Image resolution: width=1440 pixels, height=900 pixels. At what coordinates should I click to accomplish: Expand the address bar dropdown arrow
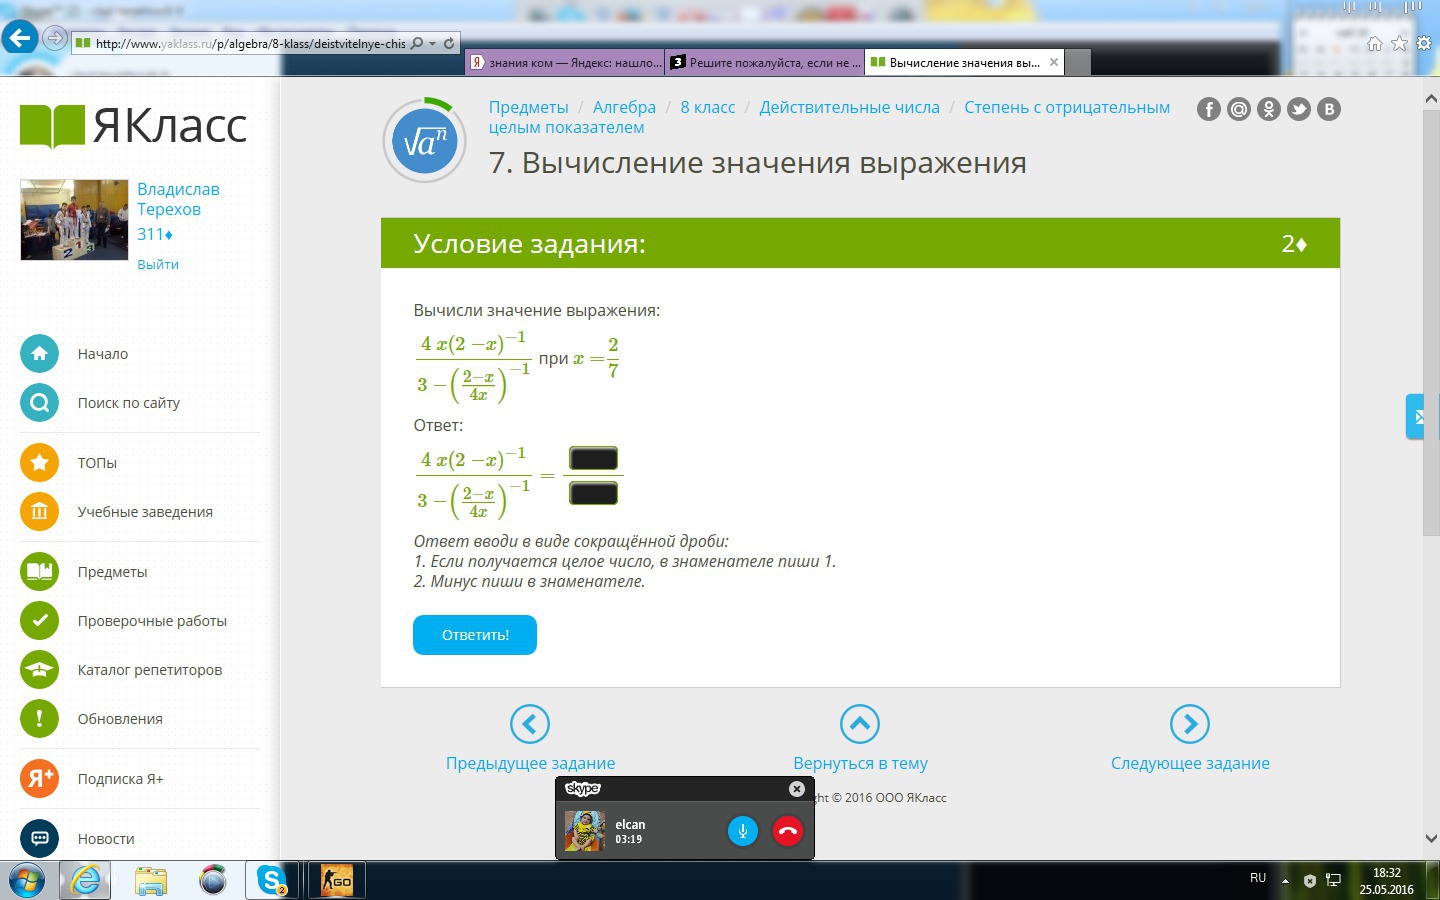click(x=432, y=43)
